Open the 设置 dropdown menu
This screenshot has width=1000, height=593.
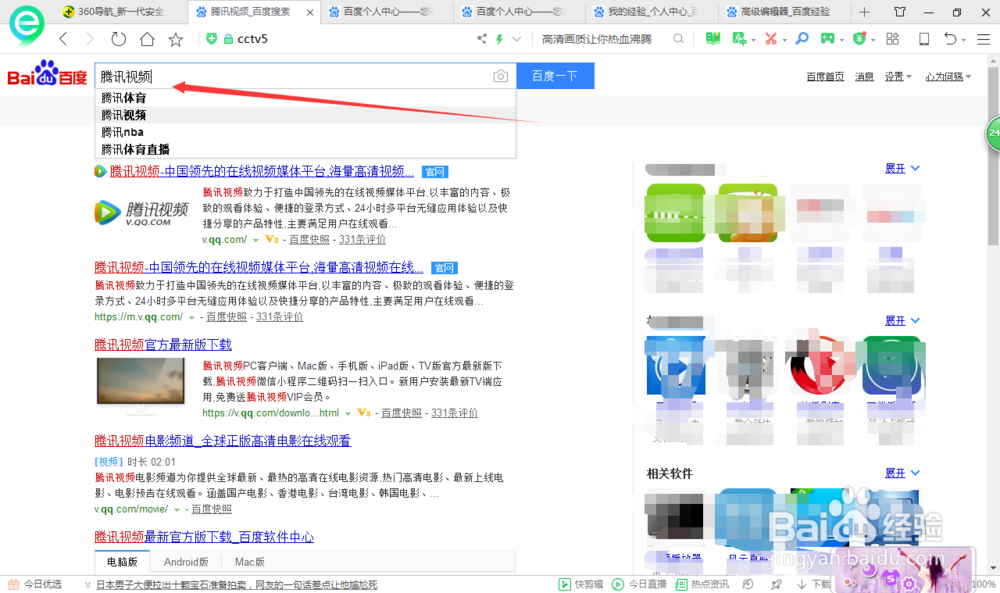[x=897, y=77]
